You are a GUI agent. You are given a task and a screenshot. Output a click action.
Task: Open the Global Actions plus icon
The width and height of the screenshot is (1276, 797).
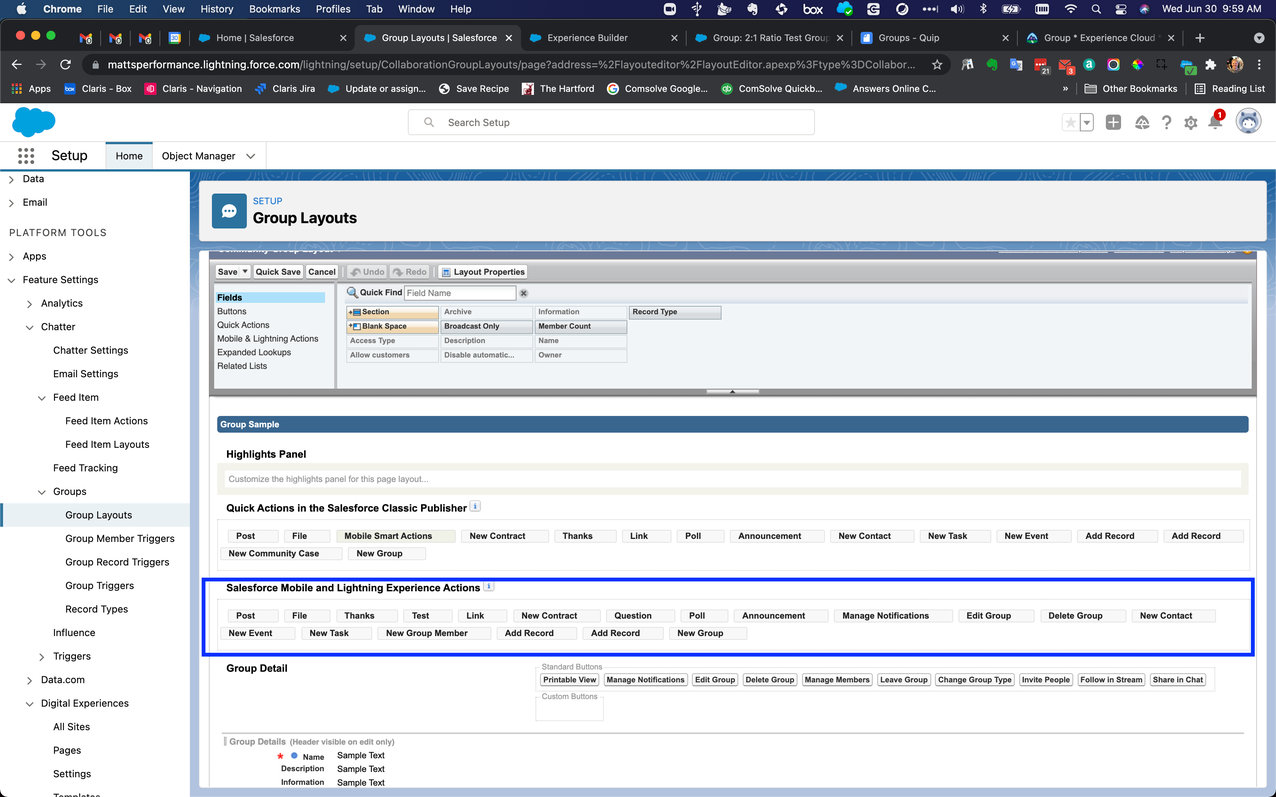[x=1113, y=122]
